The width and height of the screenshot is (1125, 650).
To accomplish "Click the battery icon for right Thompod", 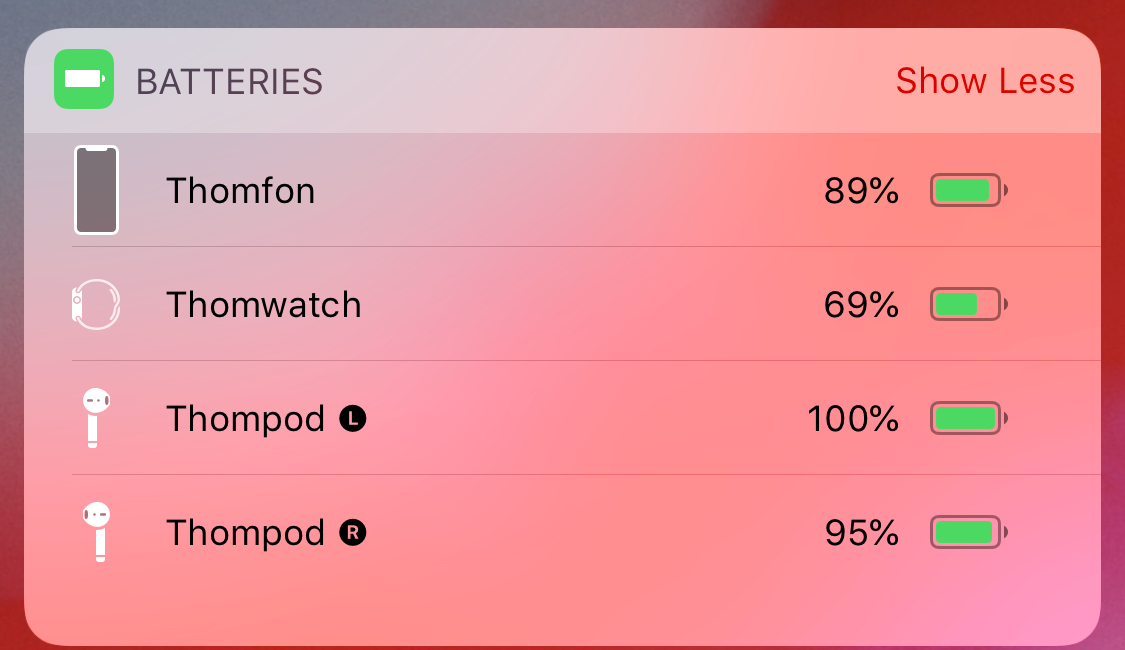I will coord(967,532).
